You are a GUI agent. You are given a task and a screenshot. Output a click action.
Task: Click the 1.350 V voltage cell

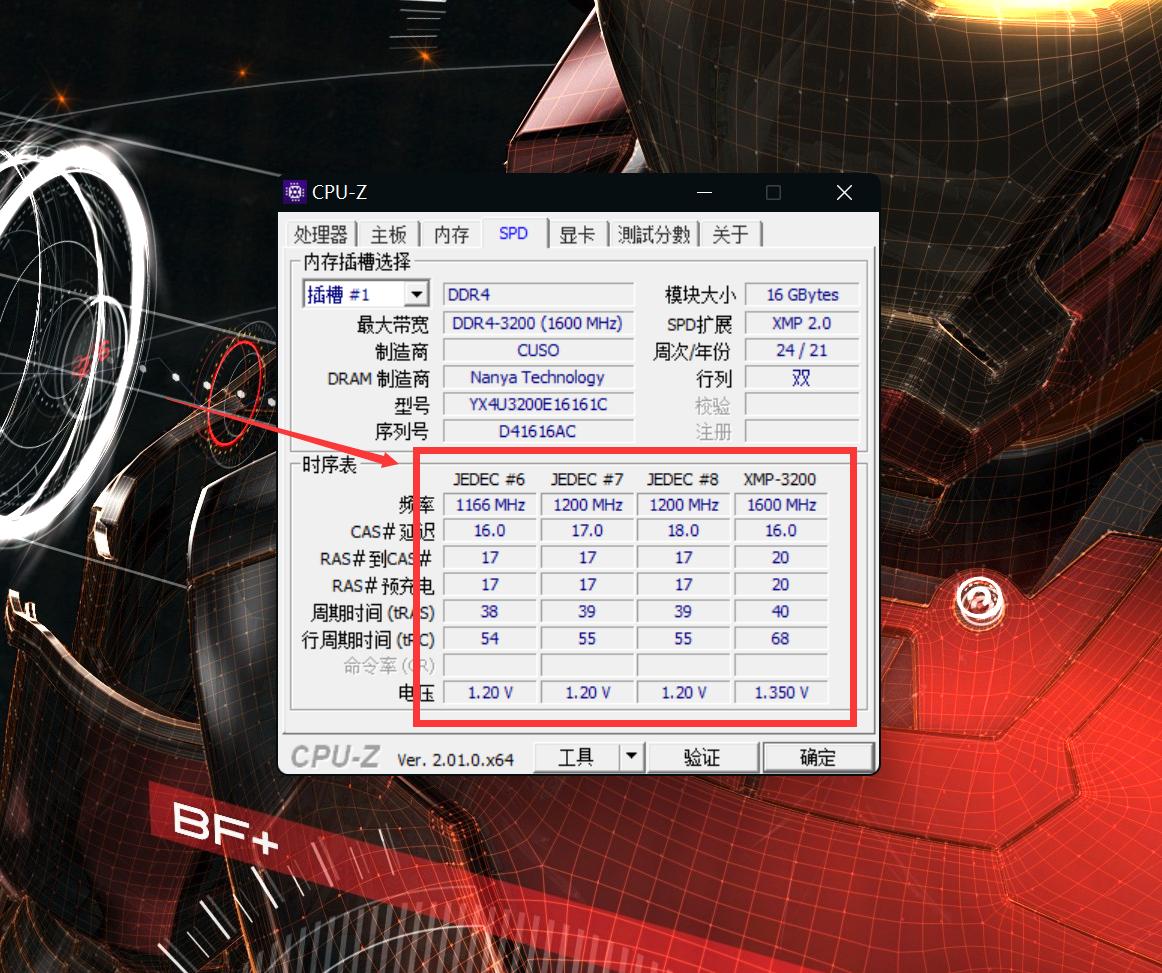(x=781, y=692)
